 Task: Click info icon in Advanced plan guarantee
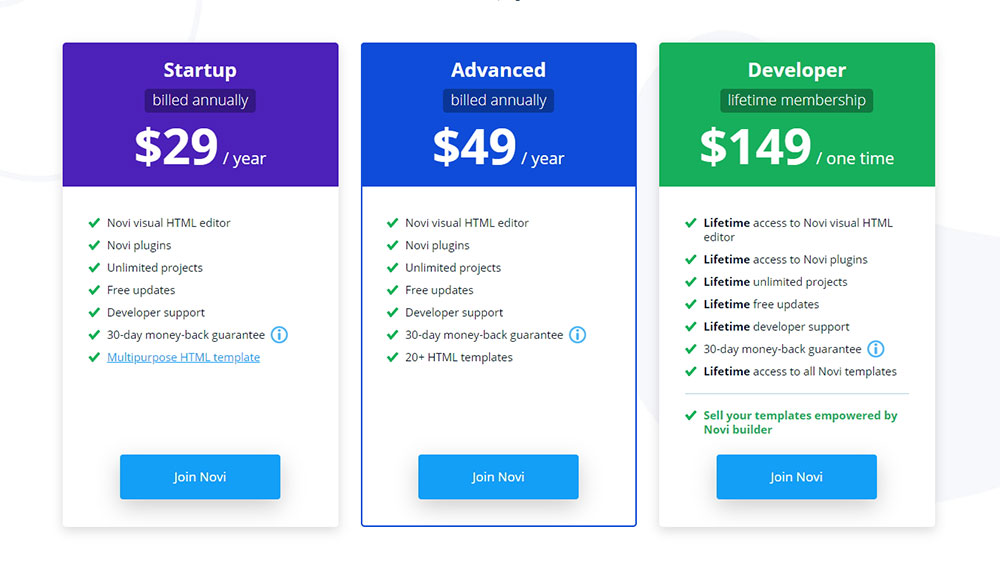click(x=577, y=335)
